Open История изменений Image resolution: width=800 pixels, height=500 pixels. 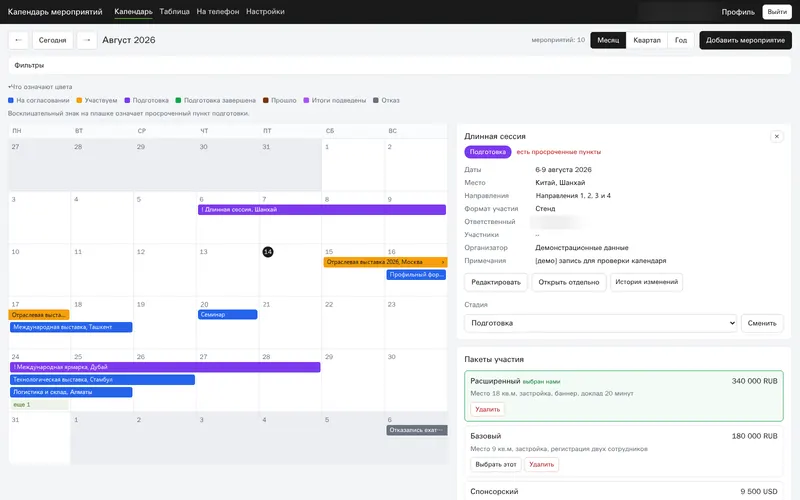646,282
